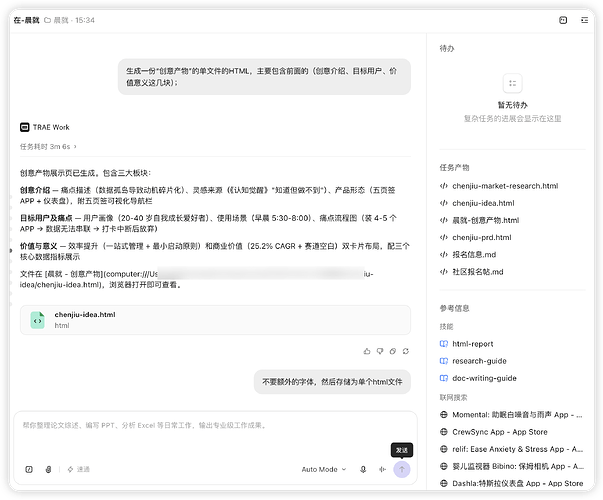Image resolution: width=603 pixels, height=500 pixels.
Task: Click the copy response icon
Action: pos(393,351)
